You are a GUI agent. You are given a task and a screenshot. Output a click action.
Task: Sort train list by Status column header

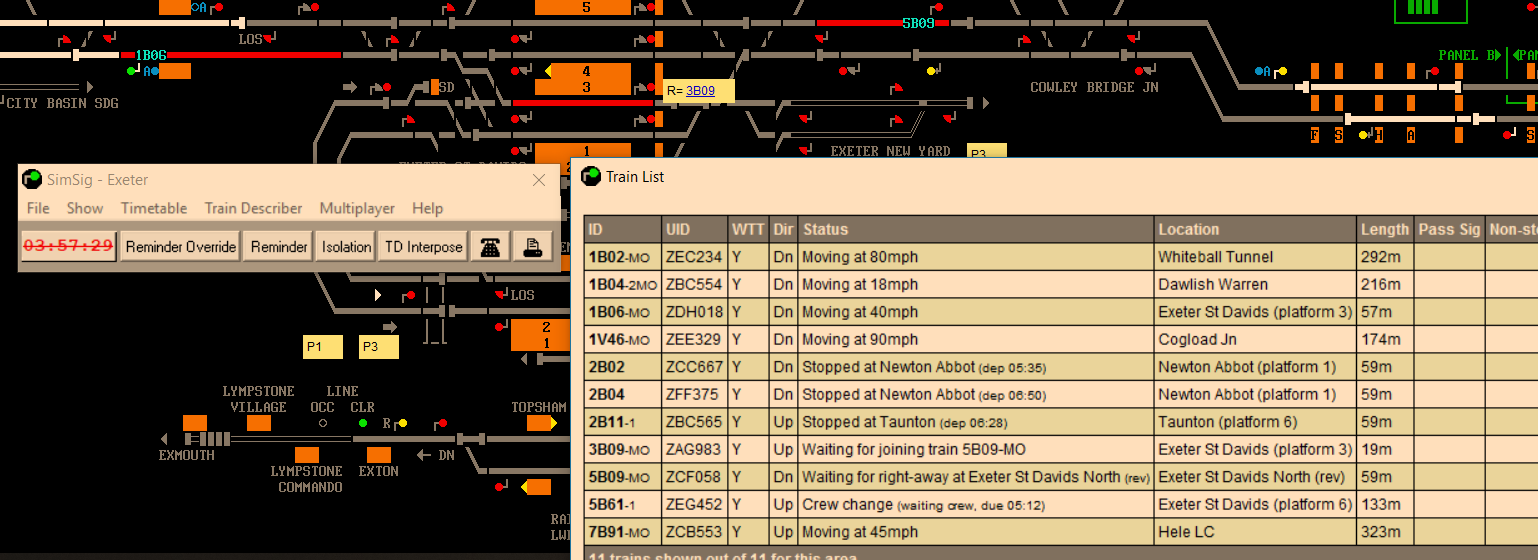[976, 229]
